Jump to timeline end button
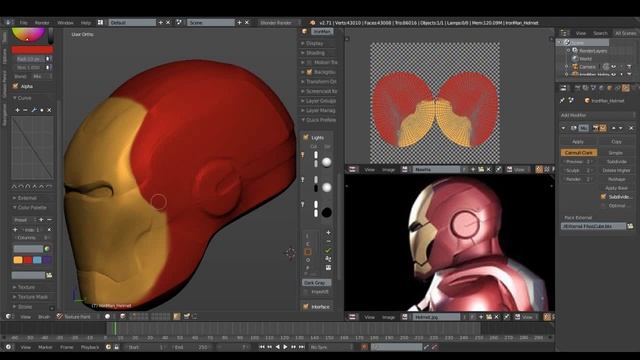 coord(302,347)
